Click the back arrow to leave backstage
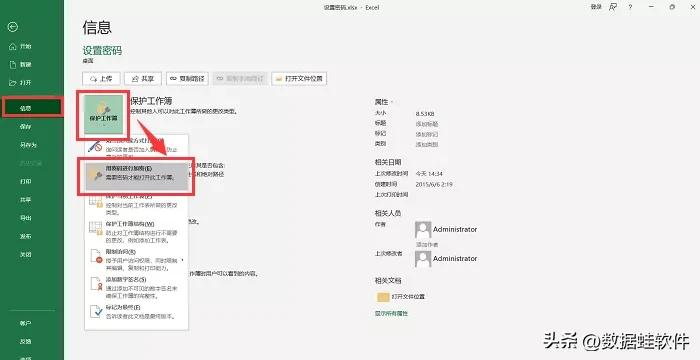This screenshot has height=360, width=700. [12, 28]
